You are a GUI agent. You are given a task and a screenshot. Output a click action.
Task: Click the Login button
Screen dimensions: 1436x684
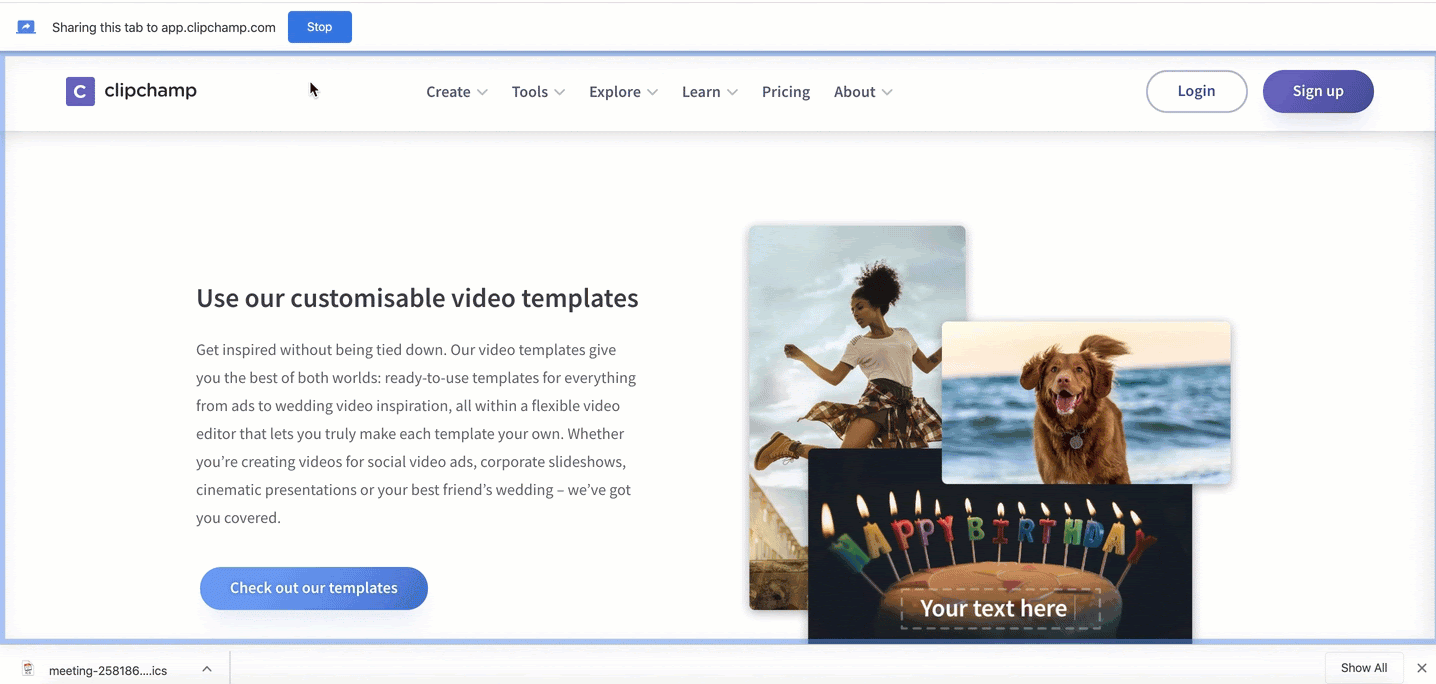1196,91
